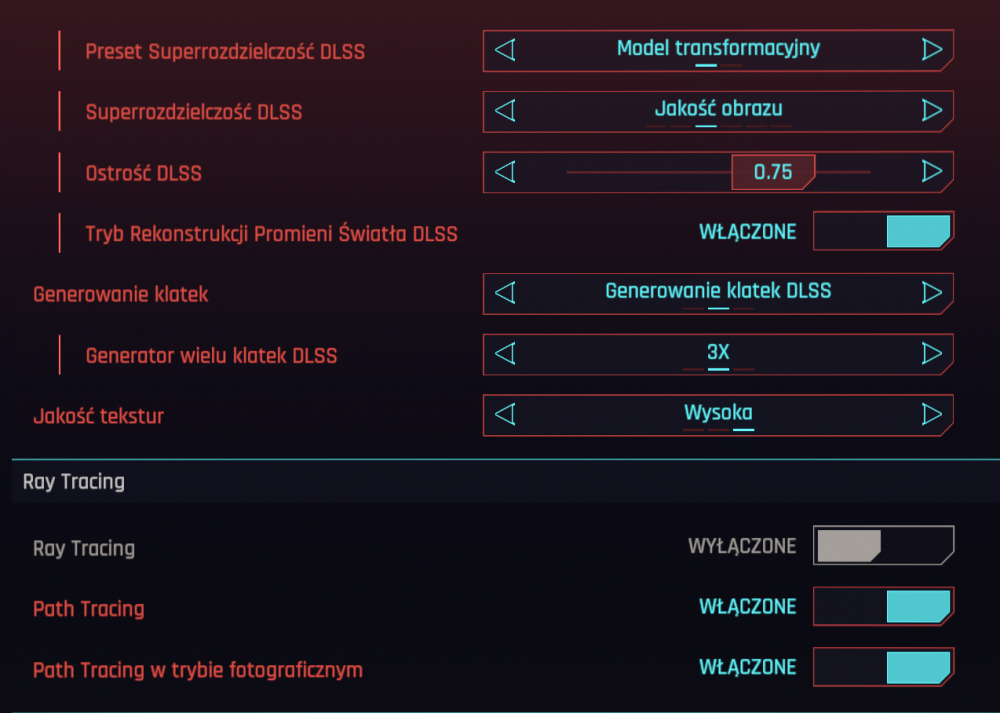Decrease Ostrość DLSS with left arrow
This screenshot has height=713, width=1000.
point(505,172)
